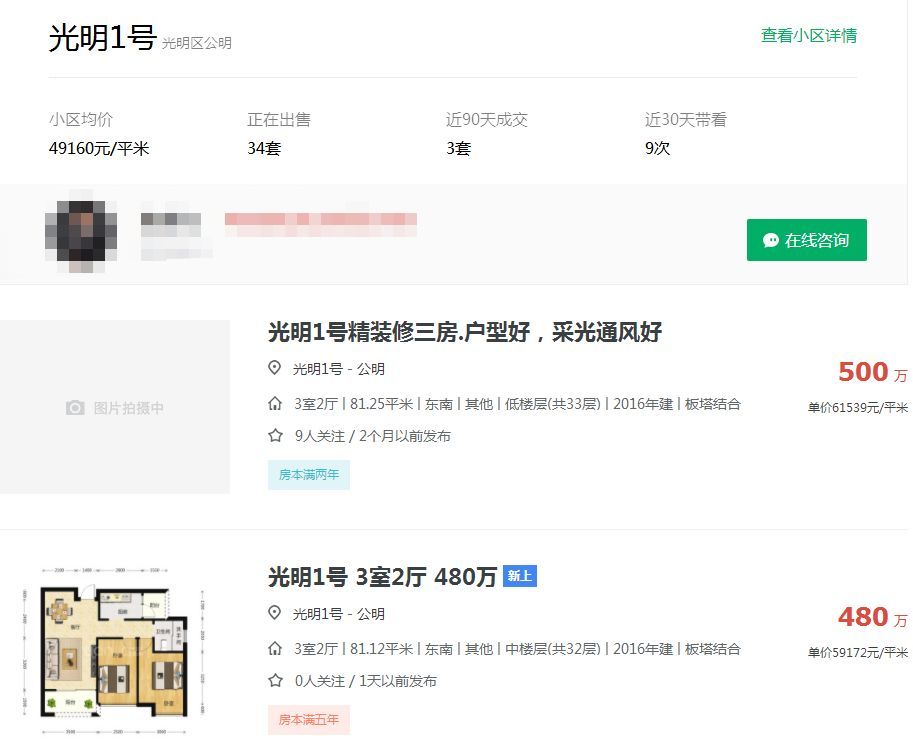Click the 正在出售 label
This screenshot has height=742, width=913.
pos(279,119)
